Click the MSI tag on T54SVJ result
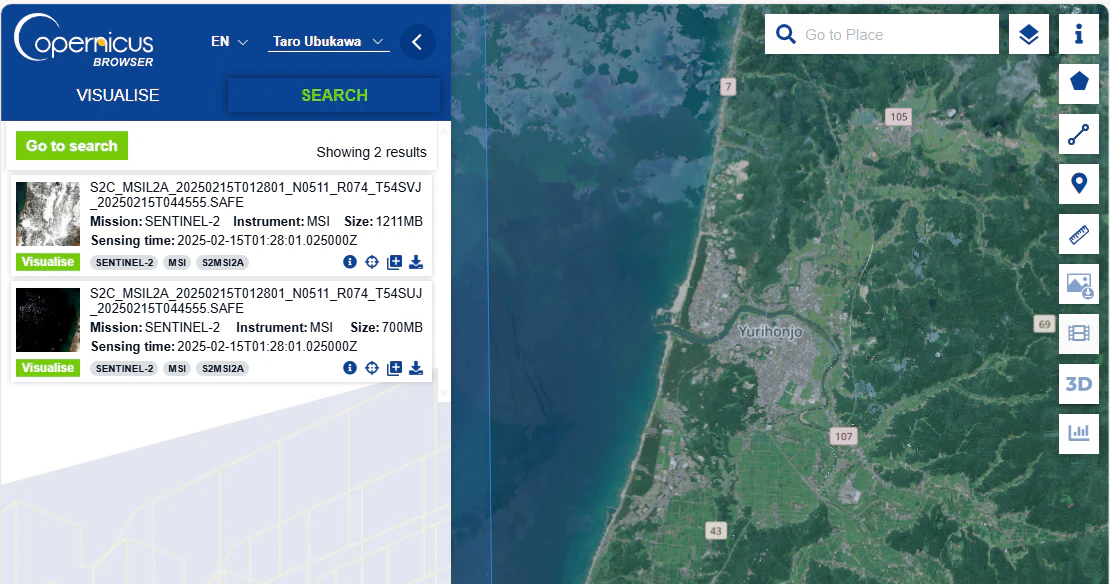The width and height of the screenshot is (1110, 584). (177, 263)
